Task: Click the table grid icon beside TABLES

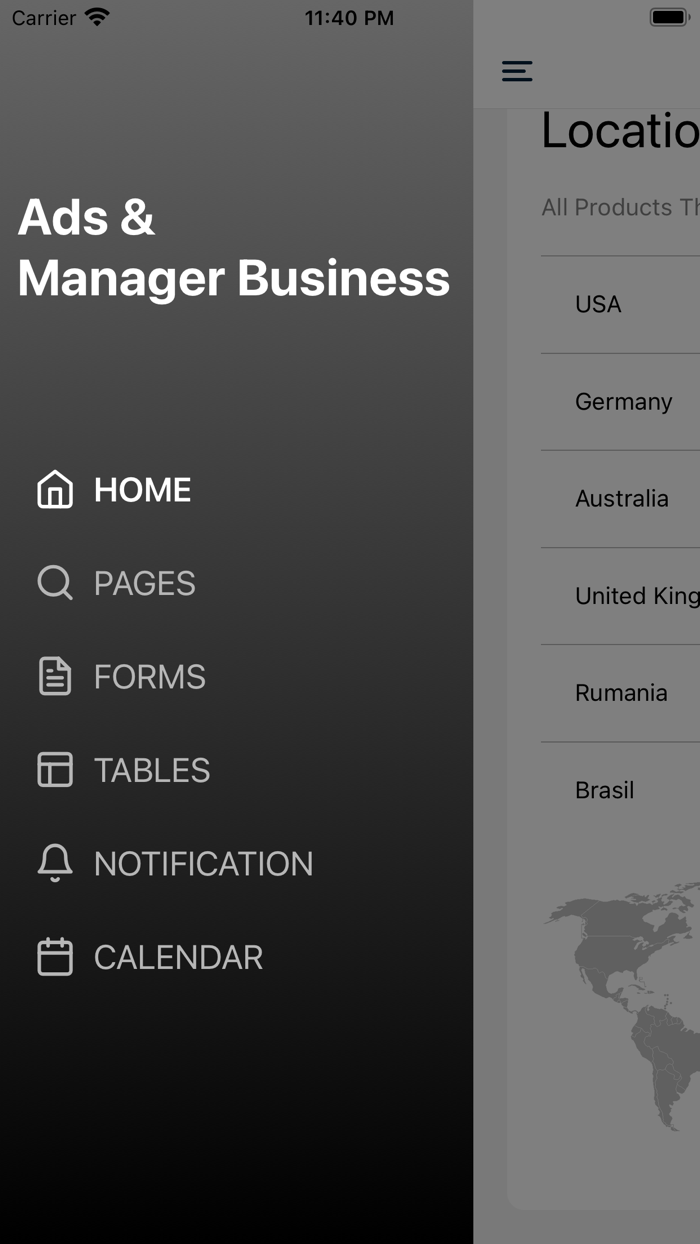Action: pos(54,770)
